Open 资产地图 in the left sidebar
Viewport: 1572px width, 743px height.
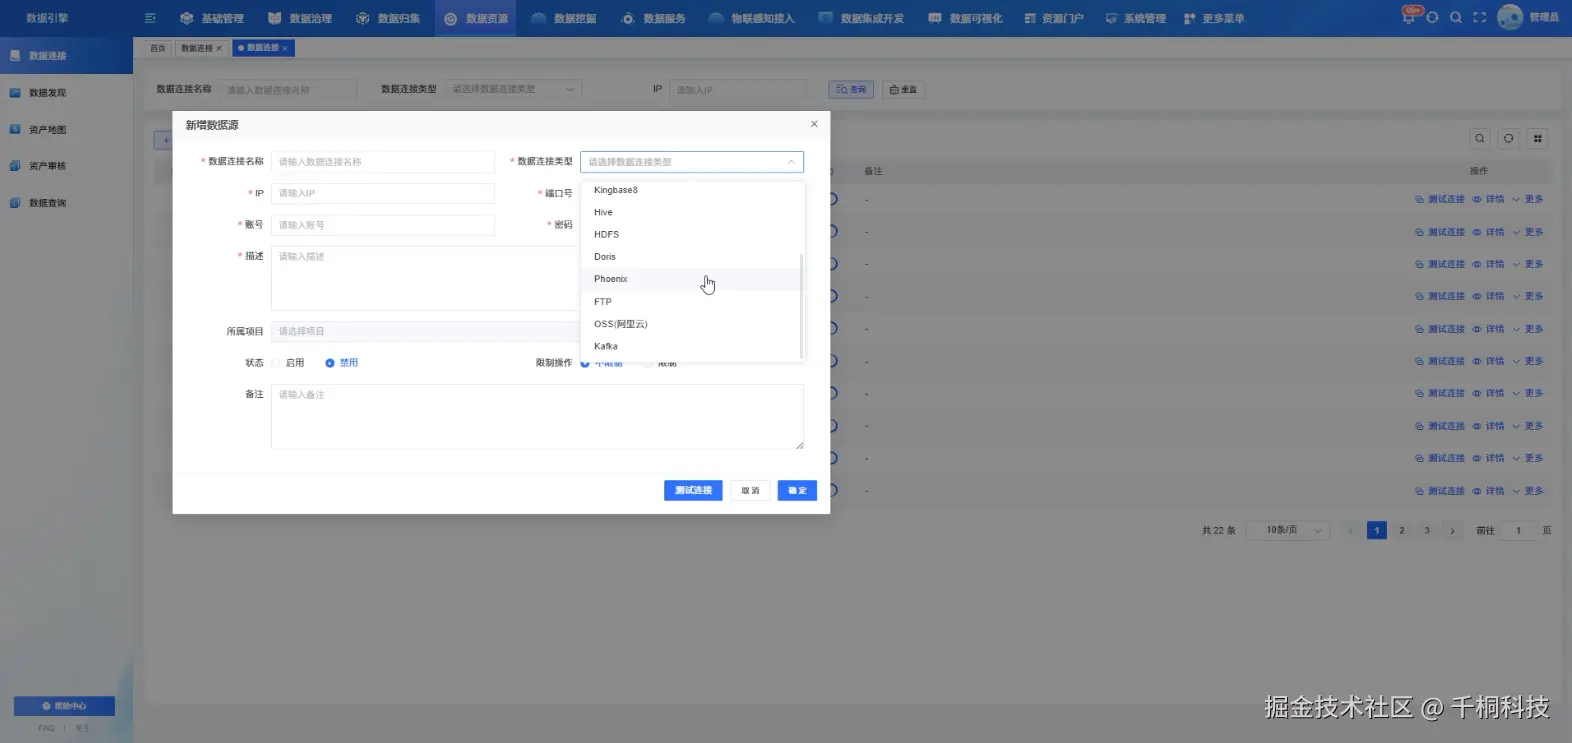pos(66,129)
